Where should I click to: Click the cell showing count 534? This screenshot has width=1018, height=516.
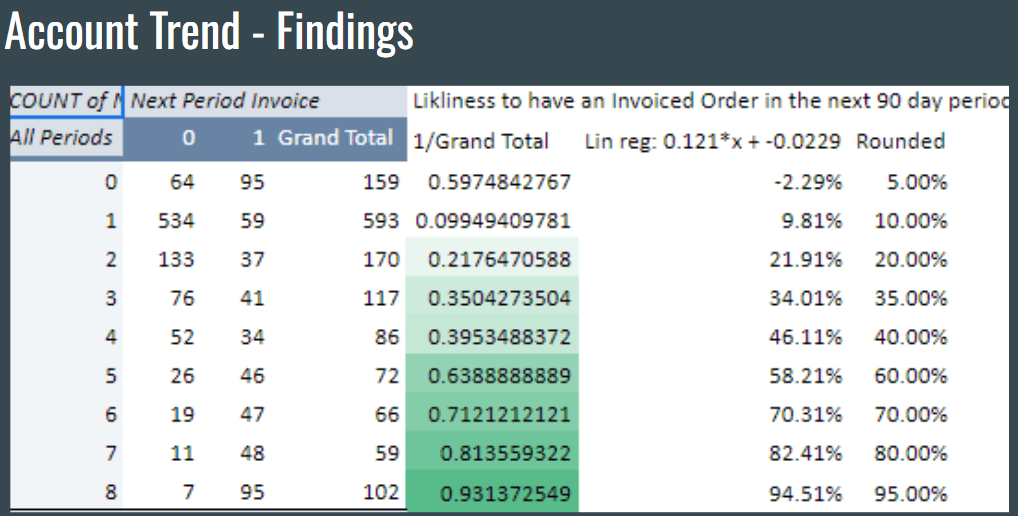click(176, 221)
